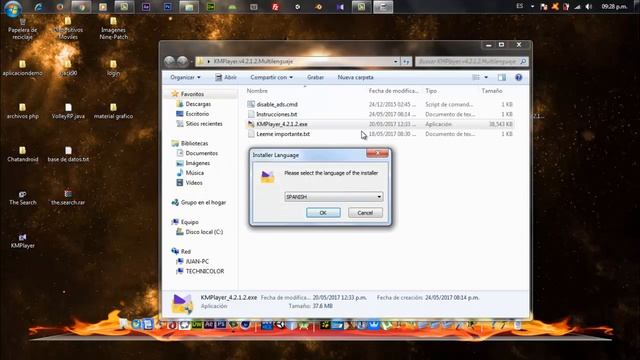Click the Explorer help question icon
Viewport: 640px width, 360px height.
click(518, 77)
